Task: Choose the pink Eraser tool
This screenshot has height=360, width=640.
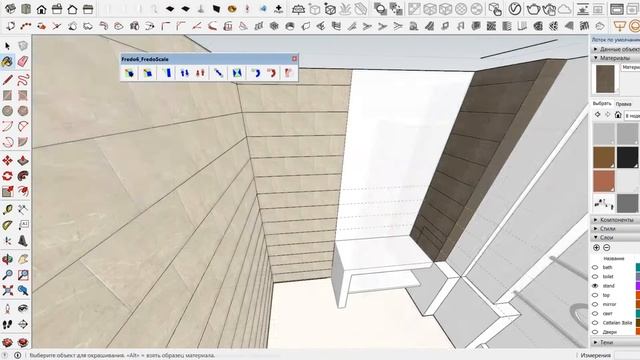Action: click(23, 62)
